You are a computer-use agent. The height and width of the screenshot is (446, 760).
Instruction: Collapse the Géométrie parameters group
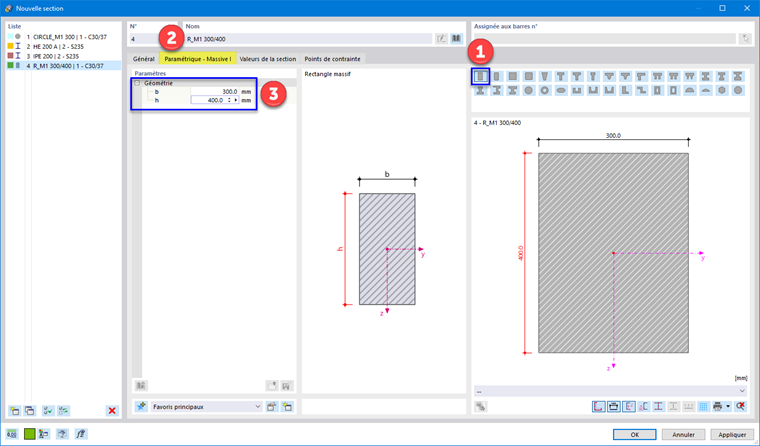(137, 83)
